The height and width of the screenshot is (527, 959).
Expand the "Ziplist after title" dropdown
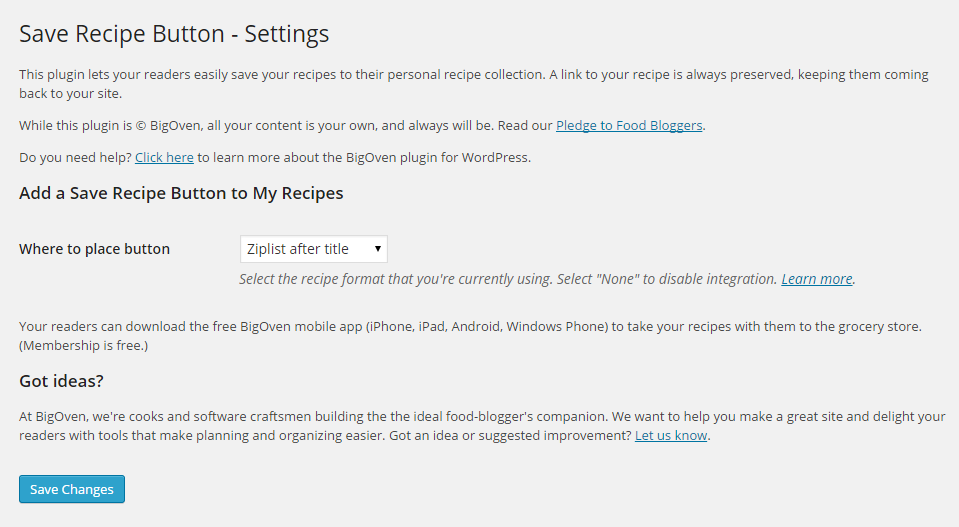click(x=314, y=249)
